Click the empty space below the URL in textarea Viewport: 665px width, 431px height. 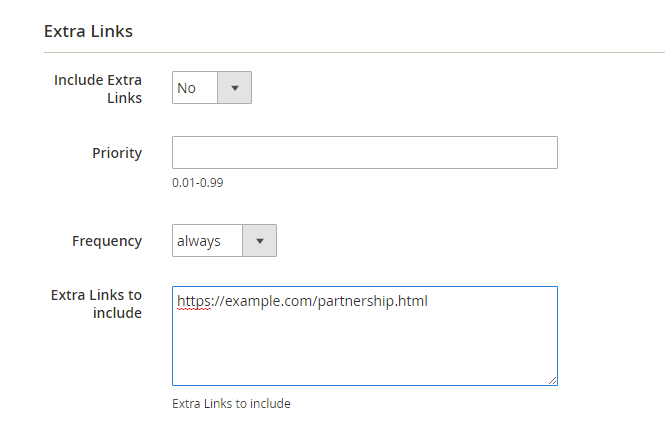tap(364, 350)
